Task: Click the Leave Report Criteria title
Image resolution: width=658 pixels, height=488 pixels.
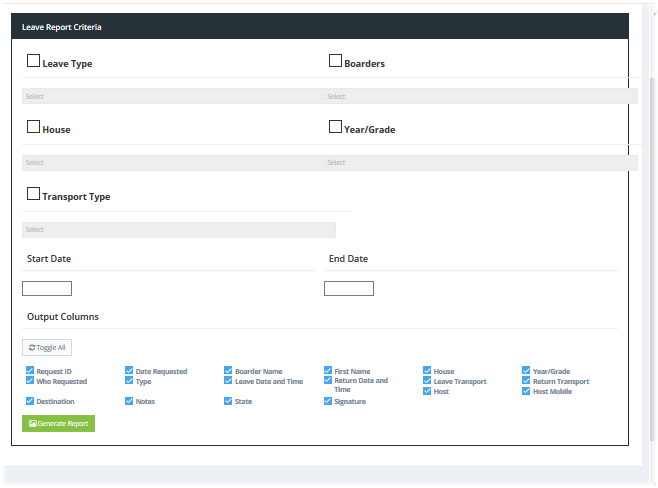Action: (x=62, y=27)
